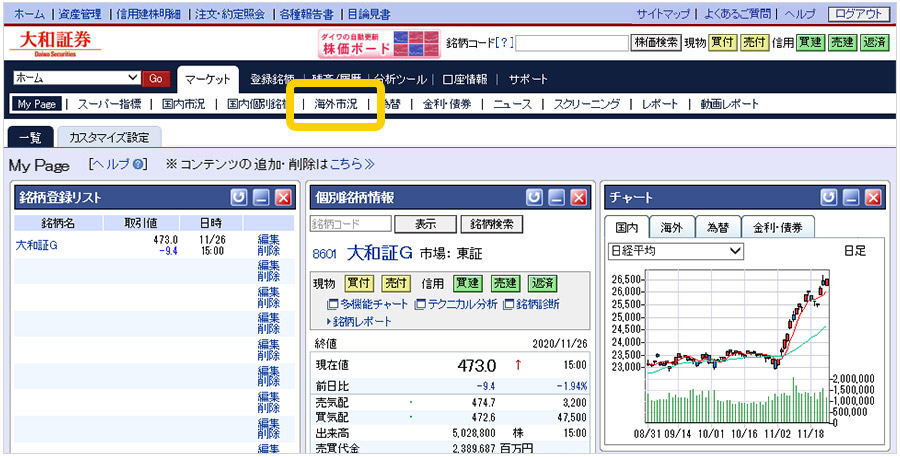900x457 pixels.
Task: Click top bar 信用 売建 button
Action: [842, 43]
